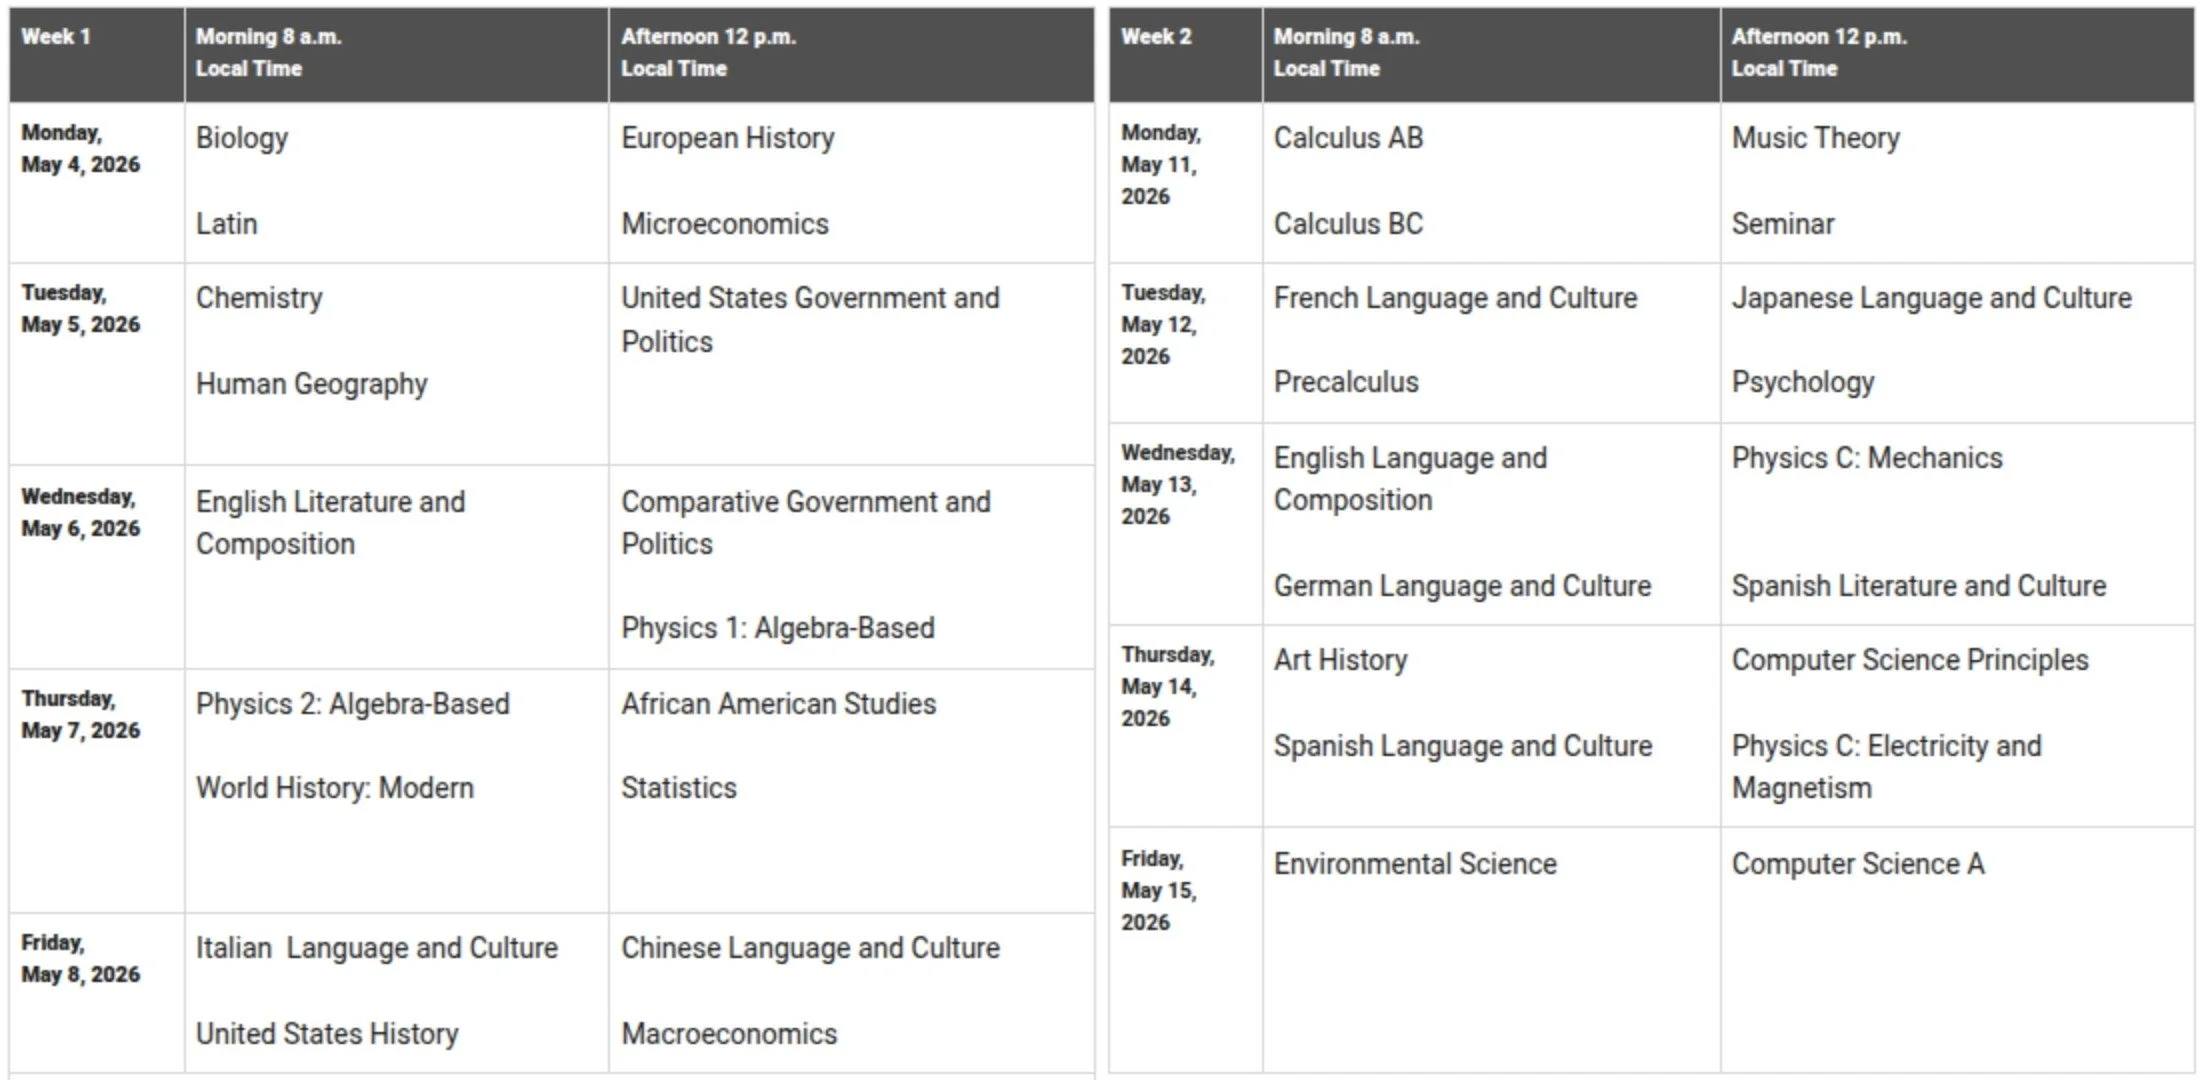Select Art History on Thursday, May 14

[x=1340, y=660]
